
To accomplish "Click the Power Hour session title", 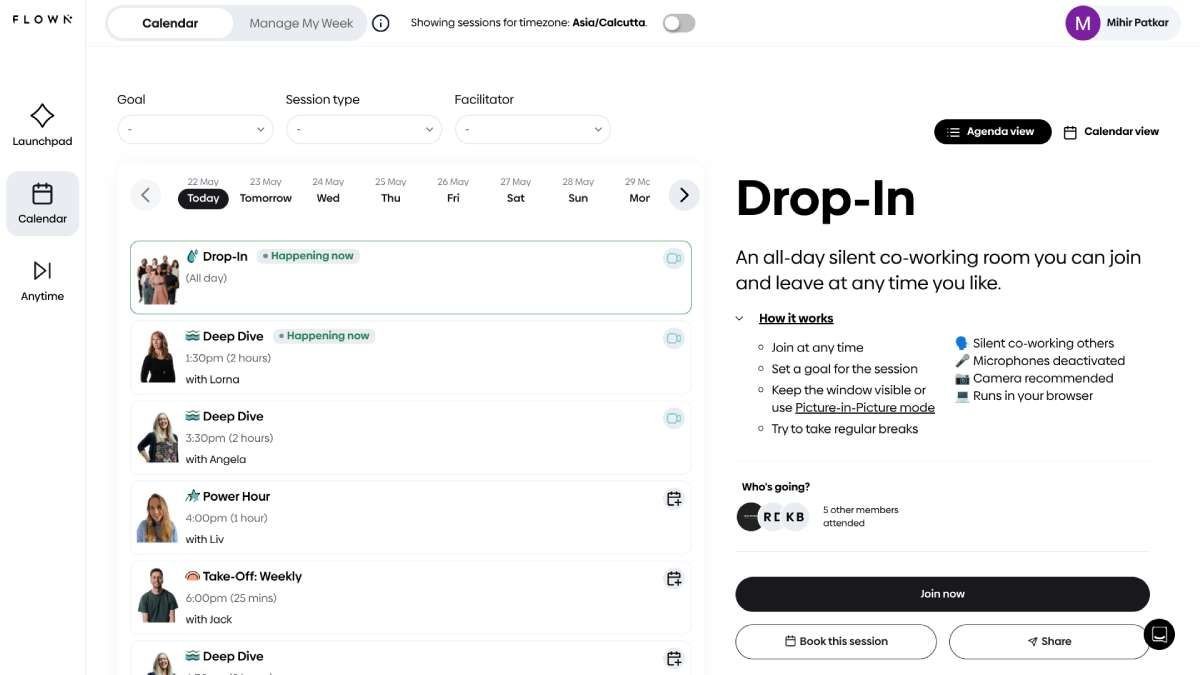I will (x=236, y=496).
